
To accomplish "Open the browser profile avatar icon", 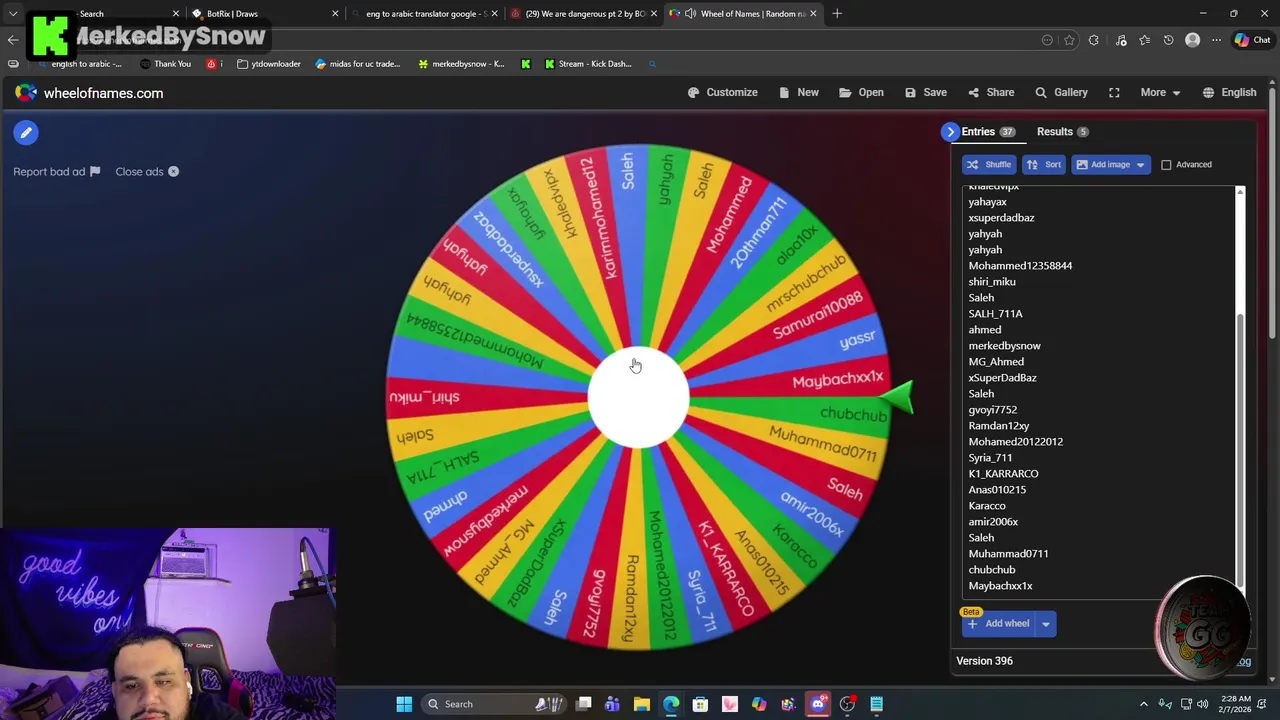I will 1192,40.
